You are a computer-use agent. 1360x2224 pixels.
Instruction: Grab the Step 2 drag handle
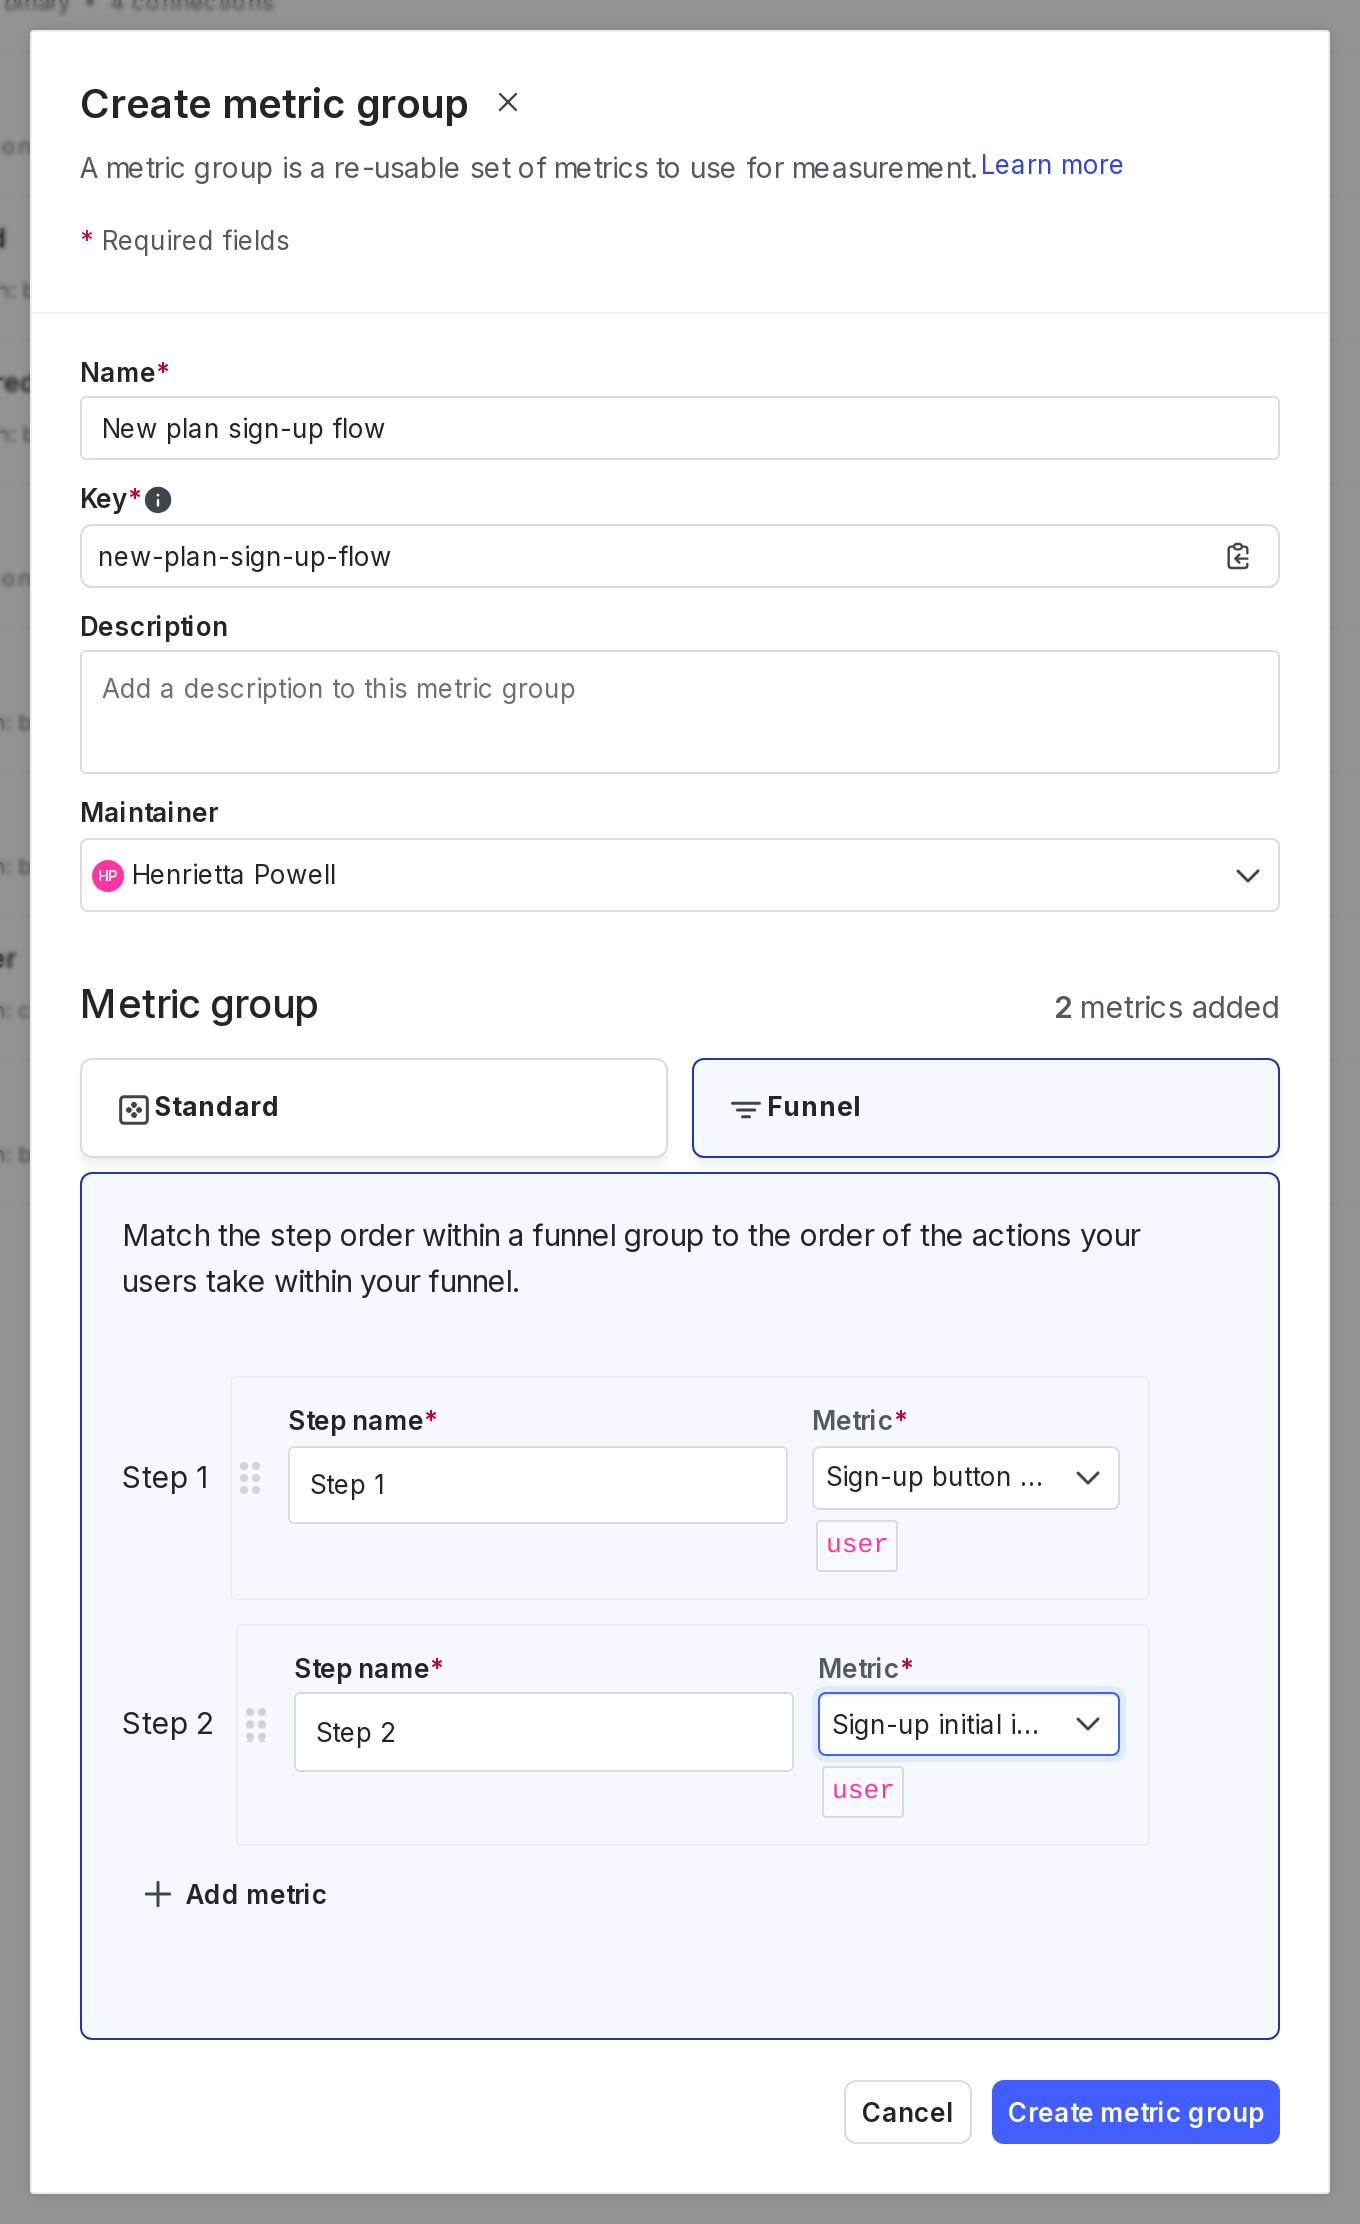[256, 1725]
